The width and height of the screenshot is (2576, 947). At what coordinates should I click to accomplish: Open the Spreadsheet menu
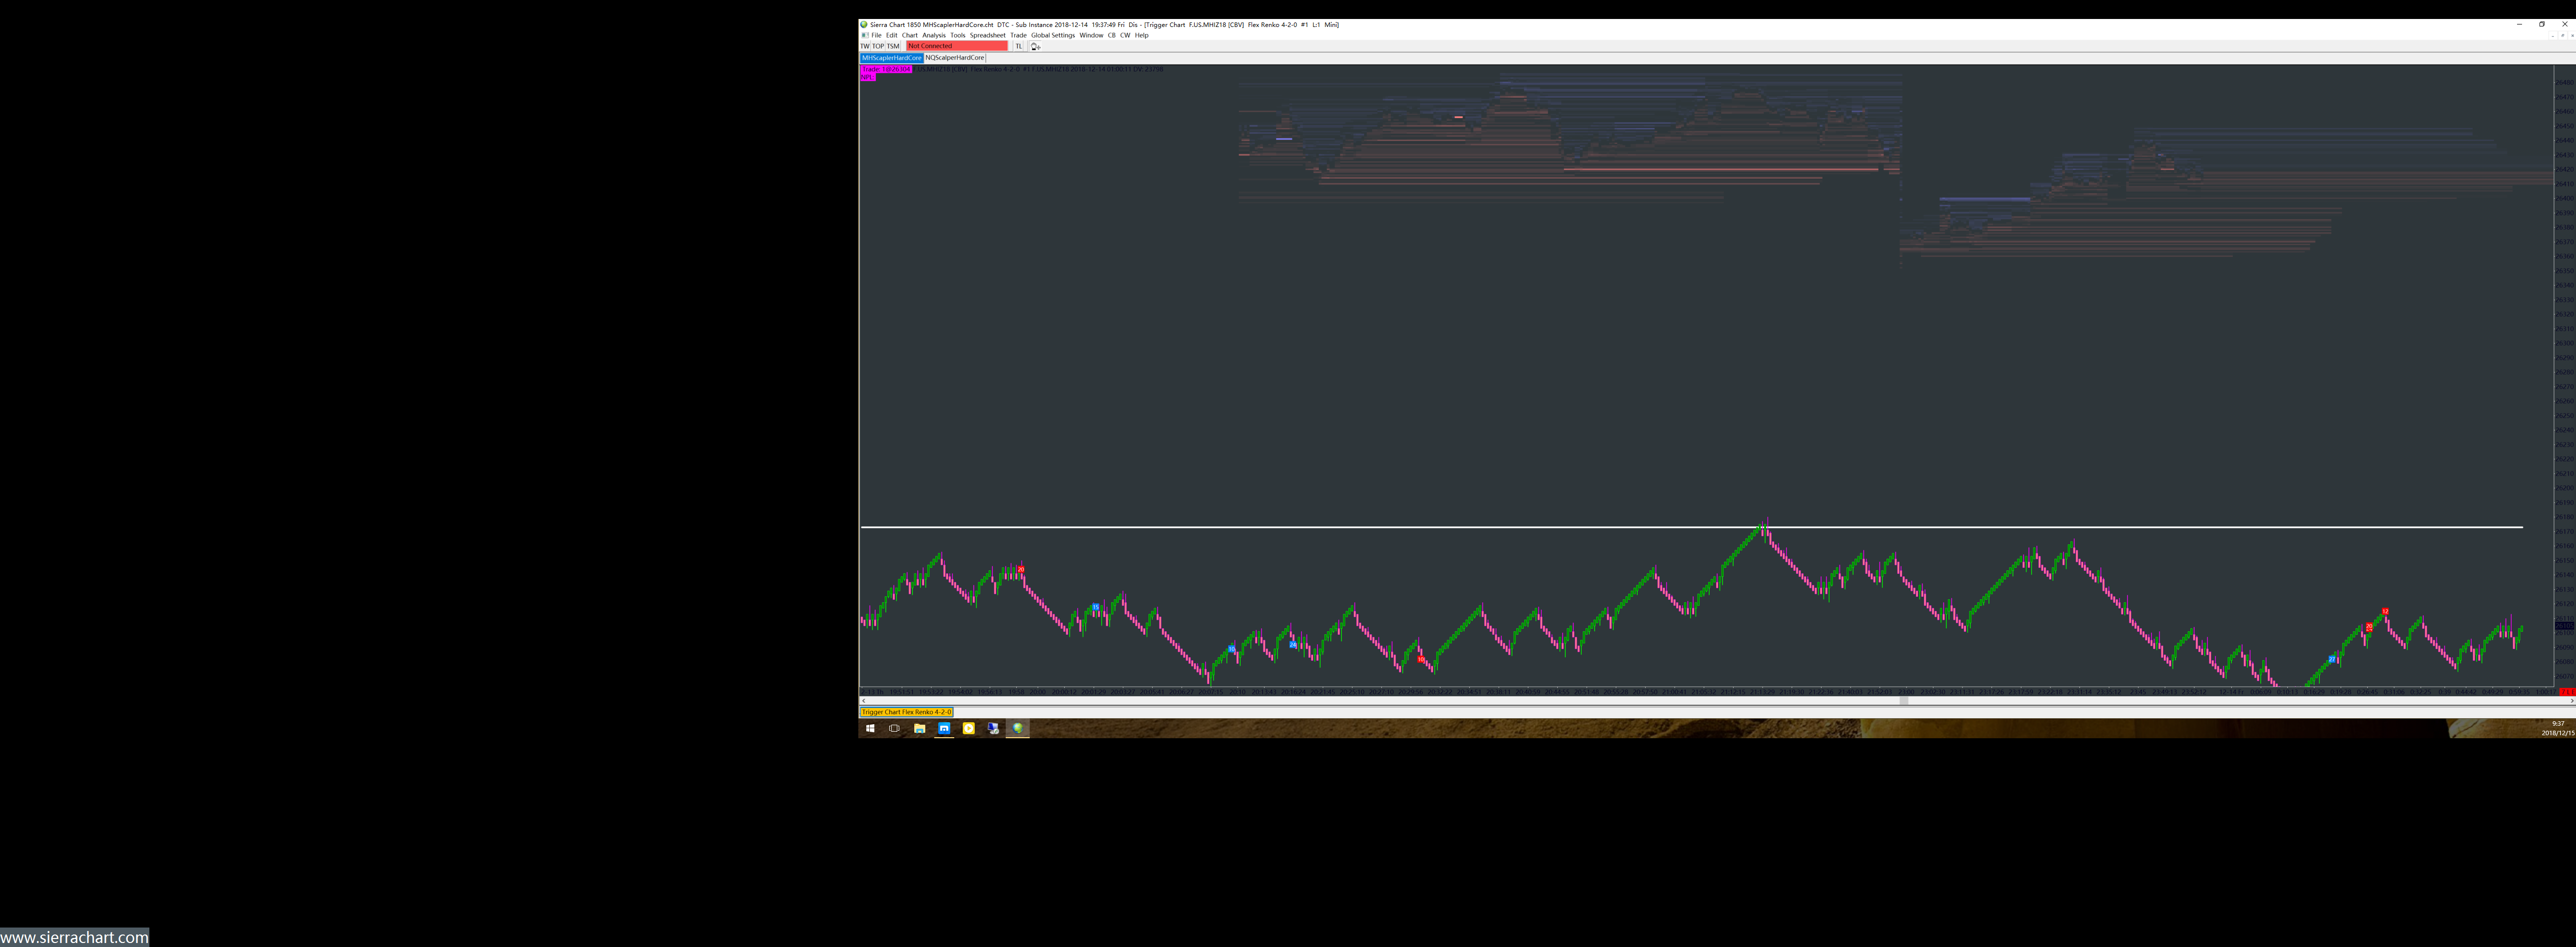987,35
